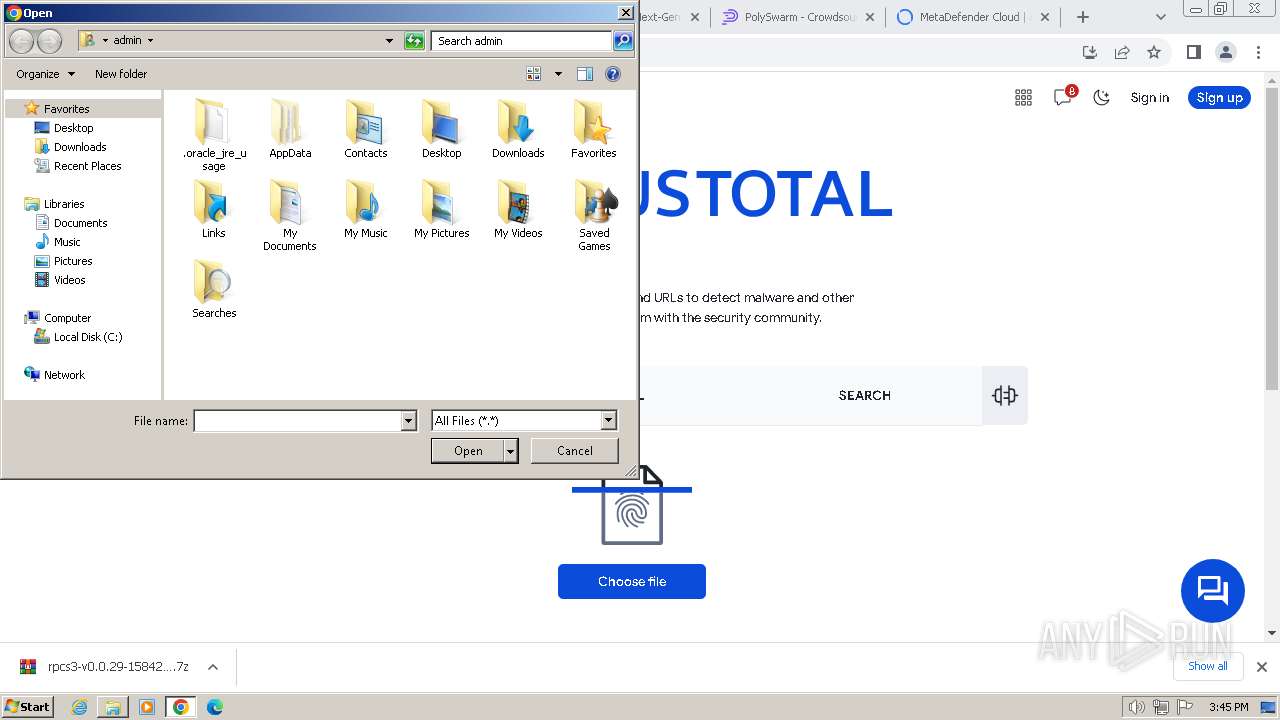Expand admin breadcrumb arrow in address bar
Screen dimensions: 1280x720
tap(150, 41)
